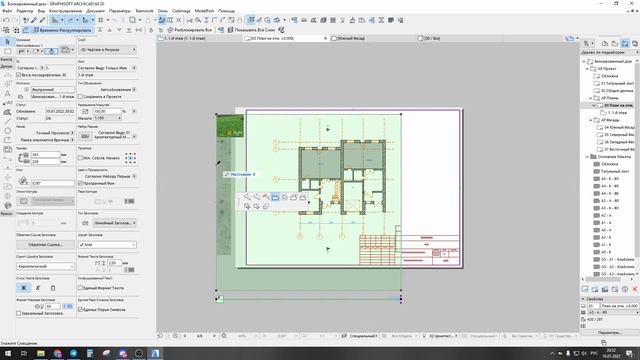Screen dimensions: 640x360
Task: Toggle the checkbox beside the ID field
Action: (x=19, y=75)
